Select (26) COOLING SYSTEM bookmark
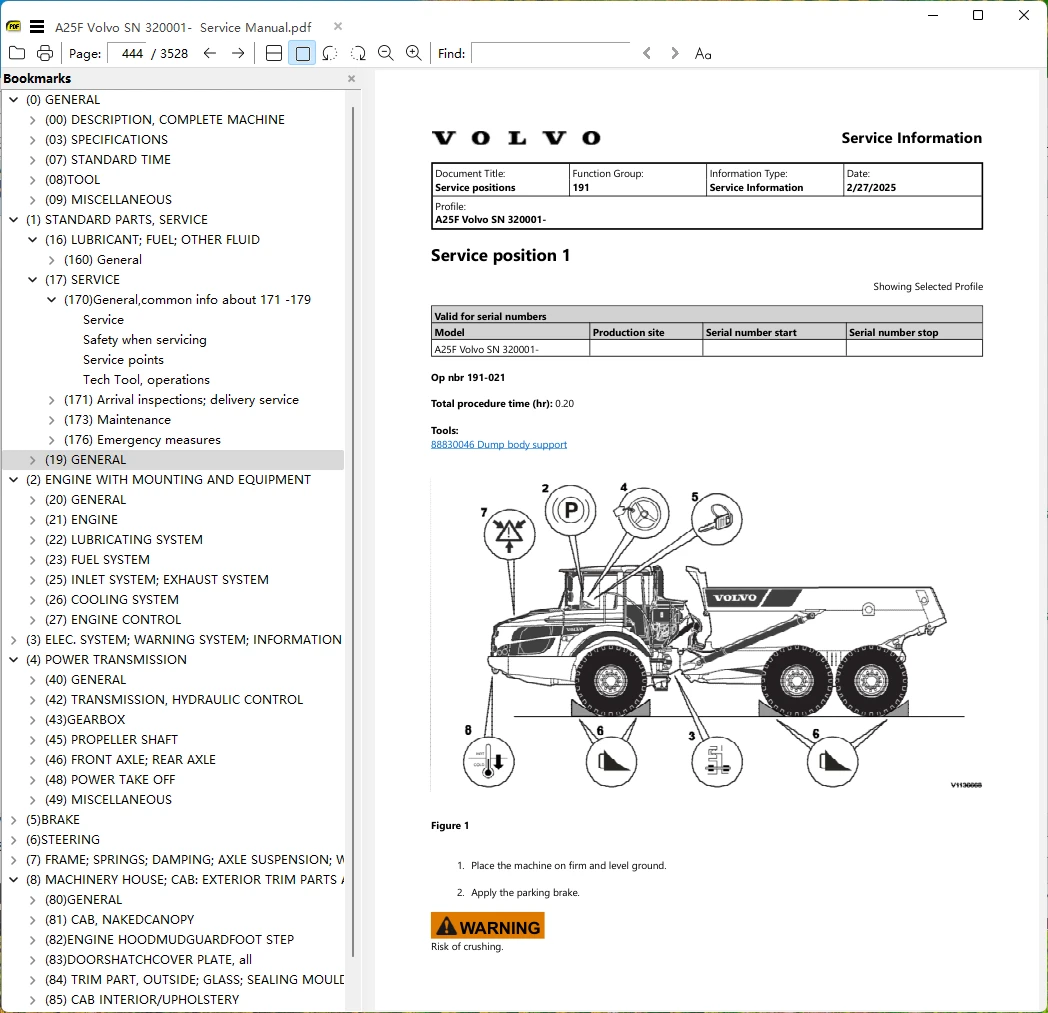Screen dimensions: 1048x1013 tap(112, 599)
